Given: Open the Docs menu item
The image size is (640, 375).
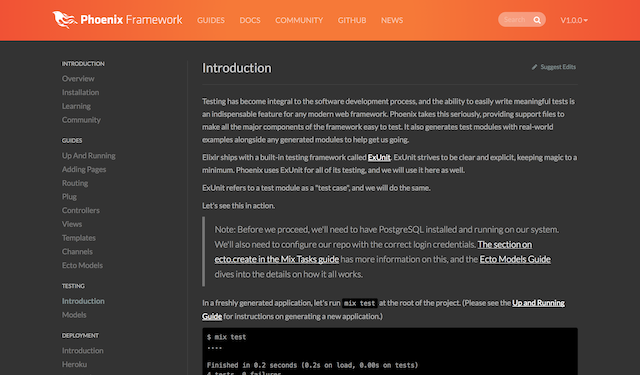Looking at the screenshot, I should tap(250, 20).
